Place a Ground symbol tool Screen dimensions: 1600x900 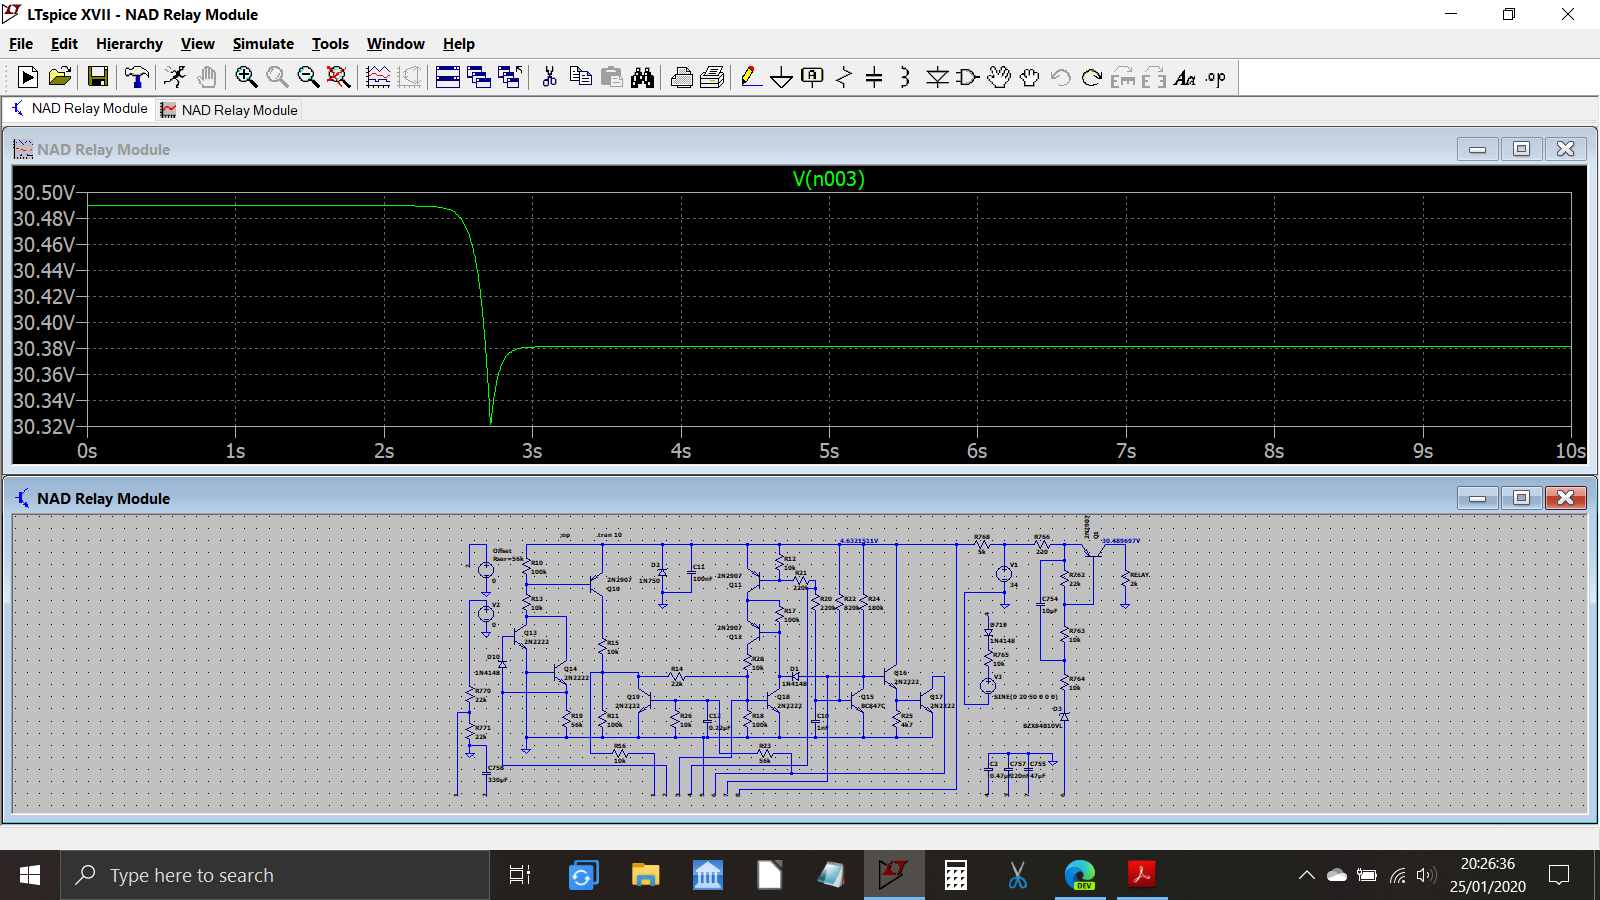782,77
